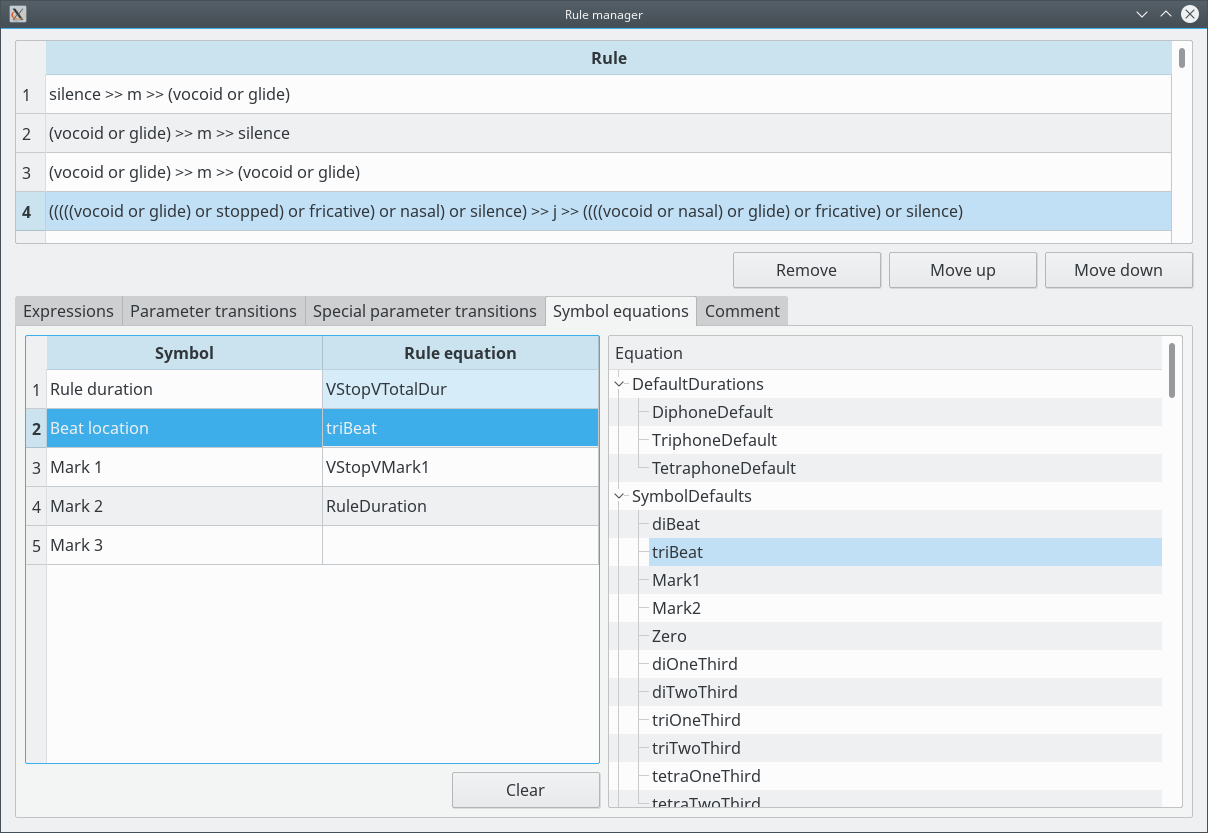Click row header 1 in rule table

[x=31, y=95]
